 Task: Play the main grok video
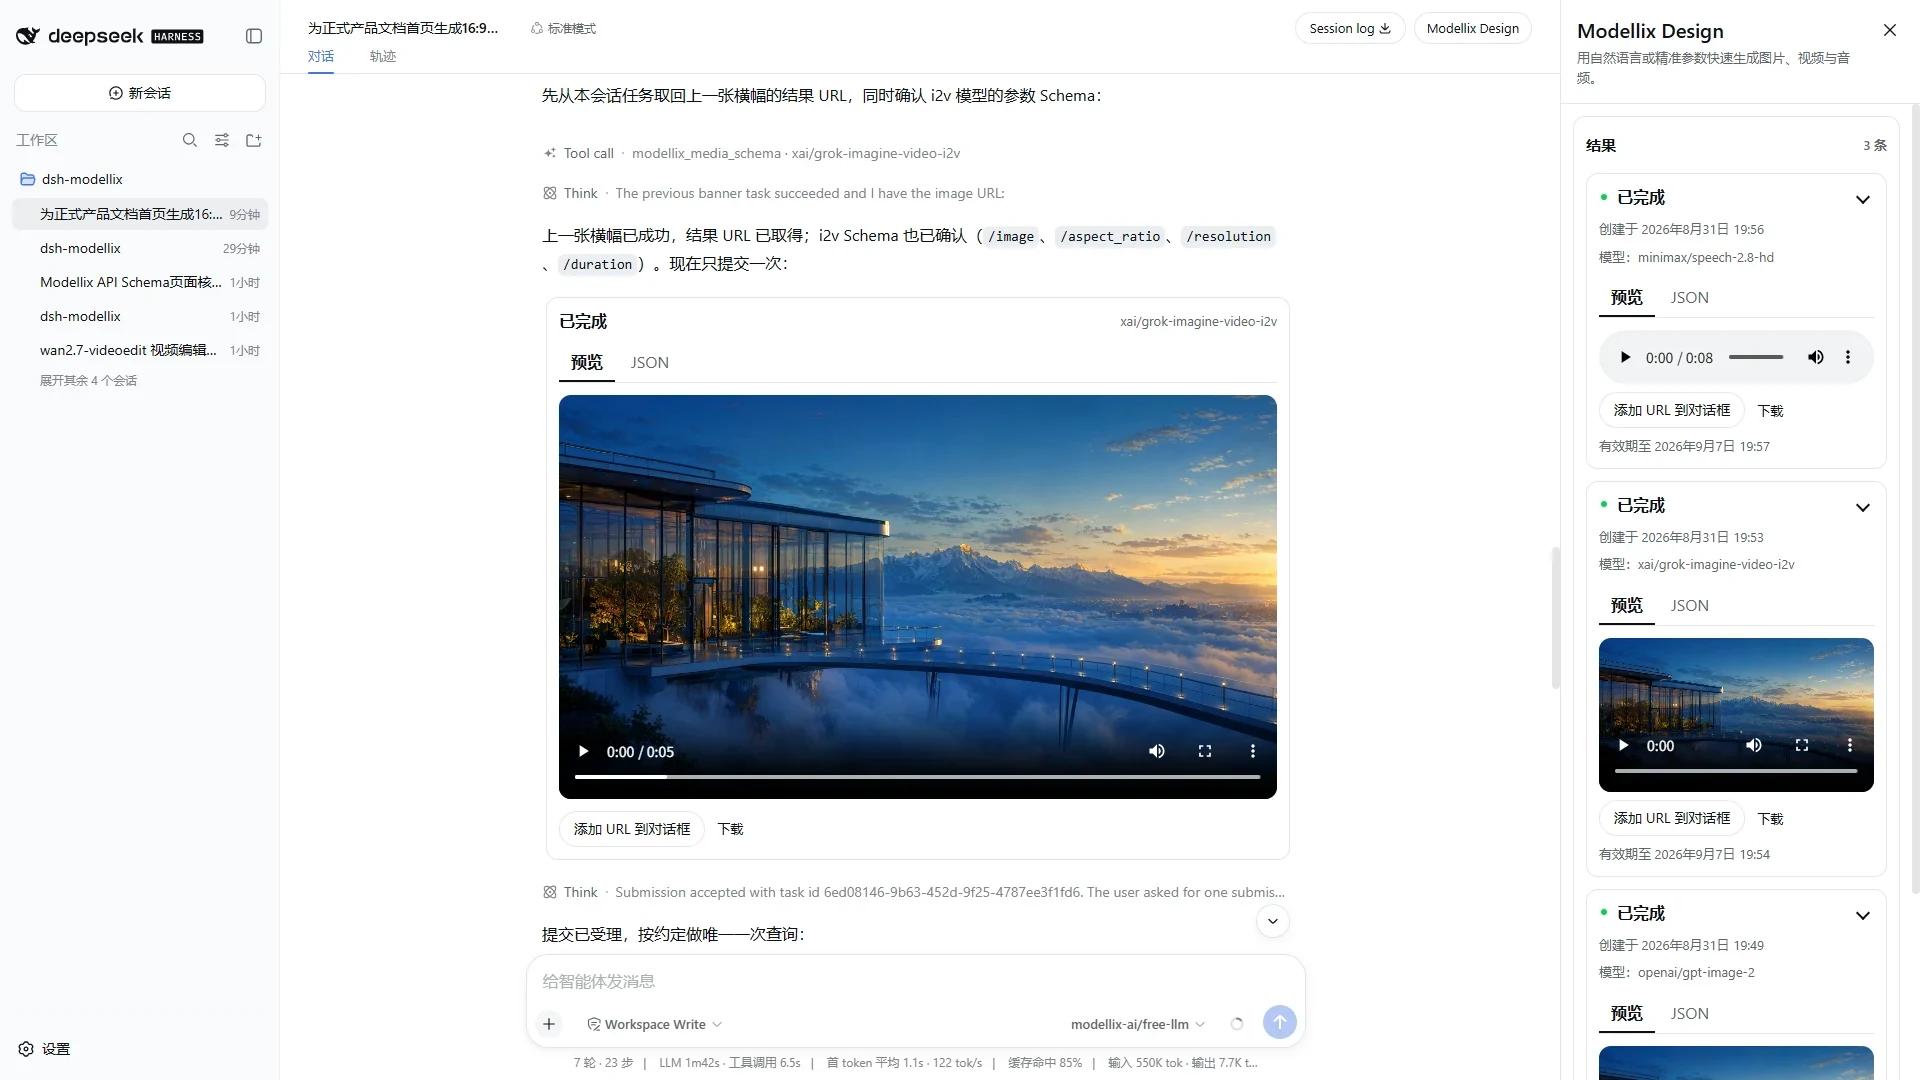click(584, 752)
